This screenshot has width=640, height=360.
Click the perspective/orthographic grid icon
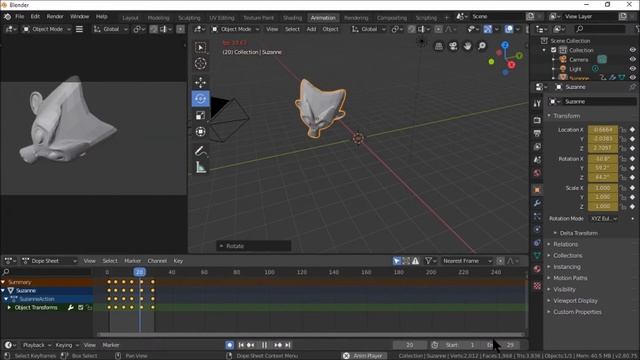point(438,46)
